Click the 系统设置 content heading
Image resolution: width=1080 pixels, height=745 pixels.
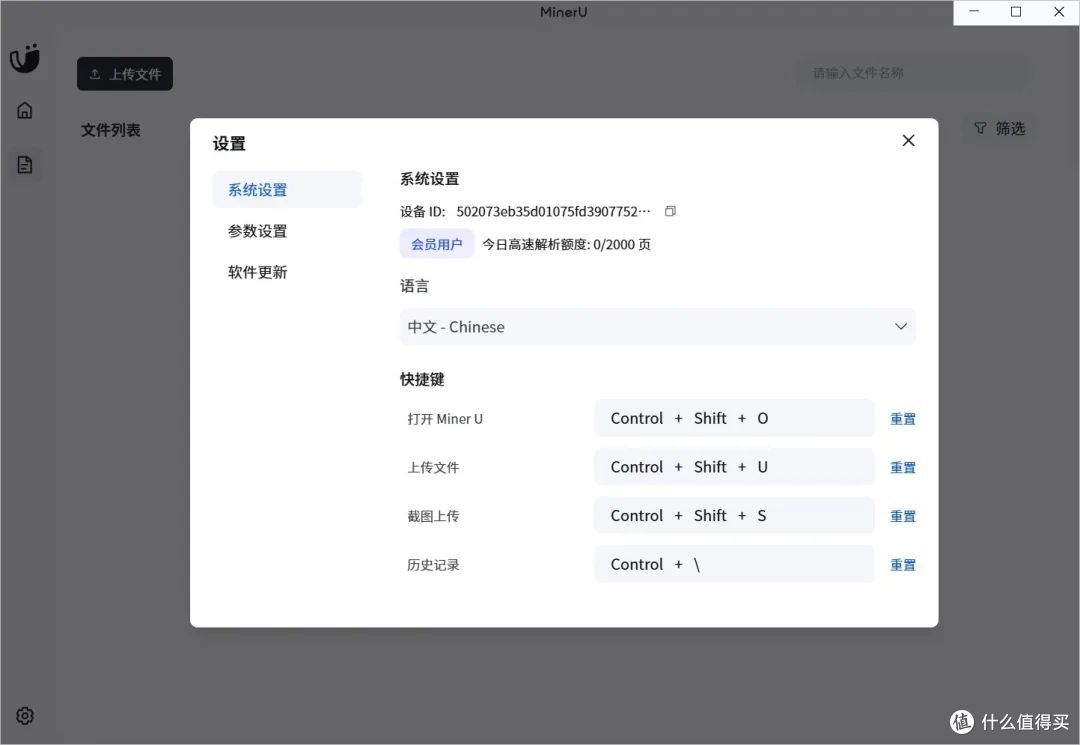[430, 178]
